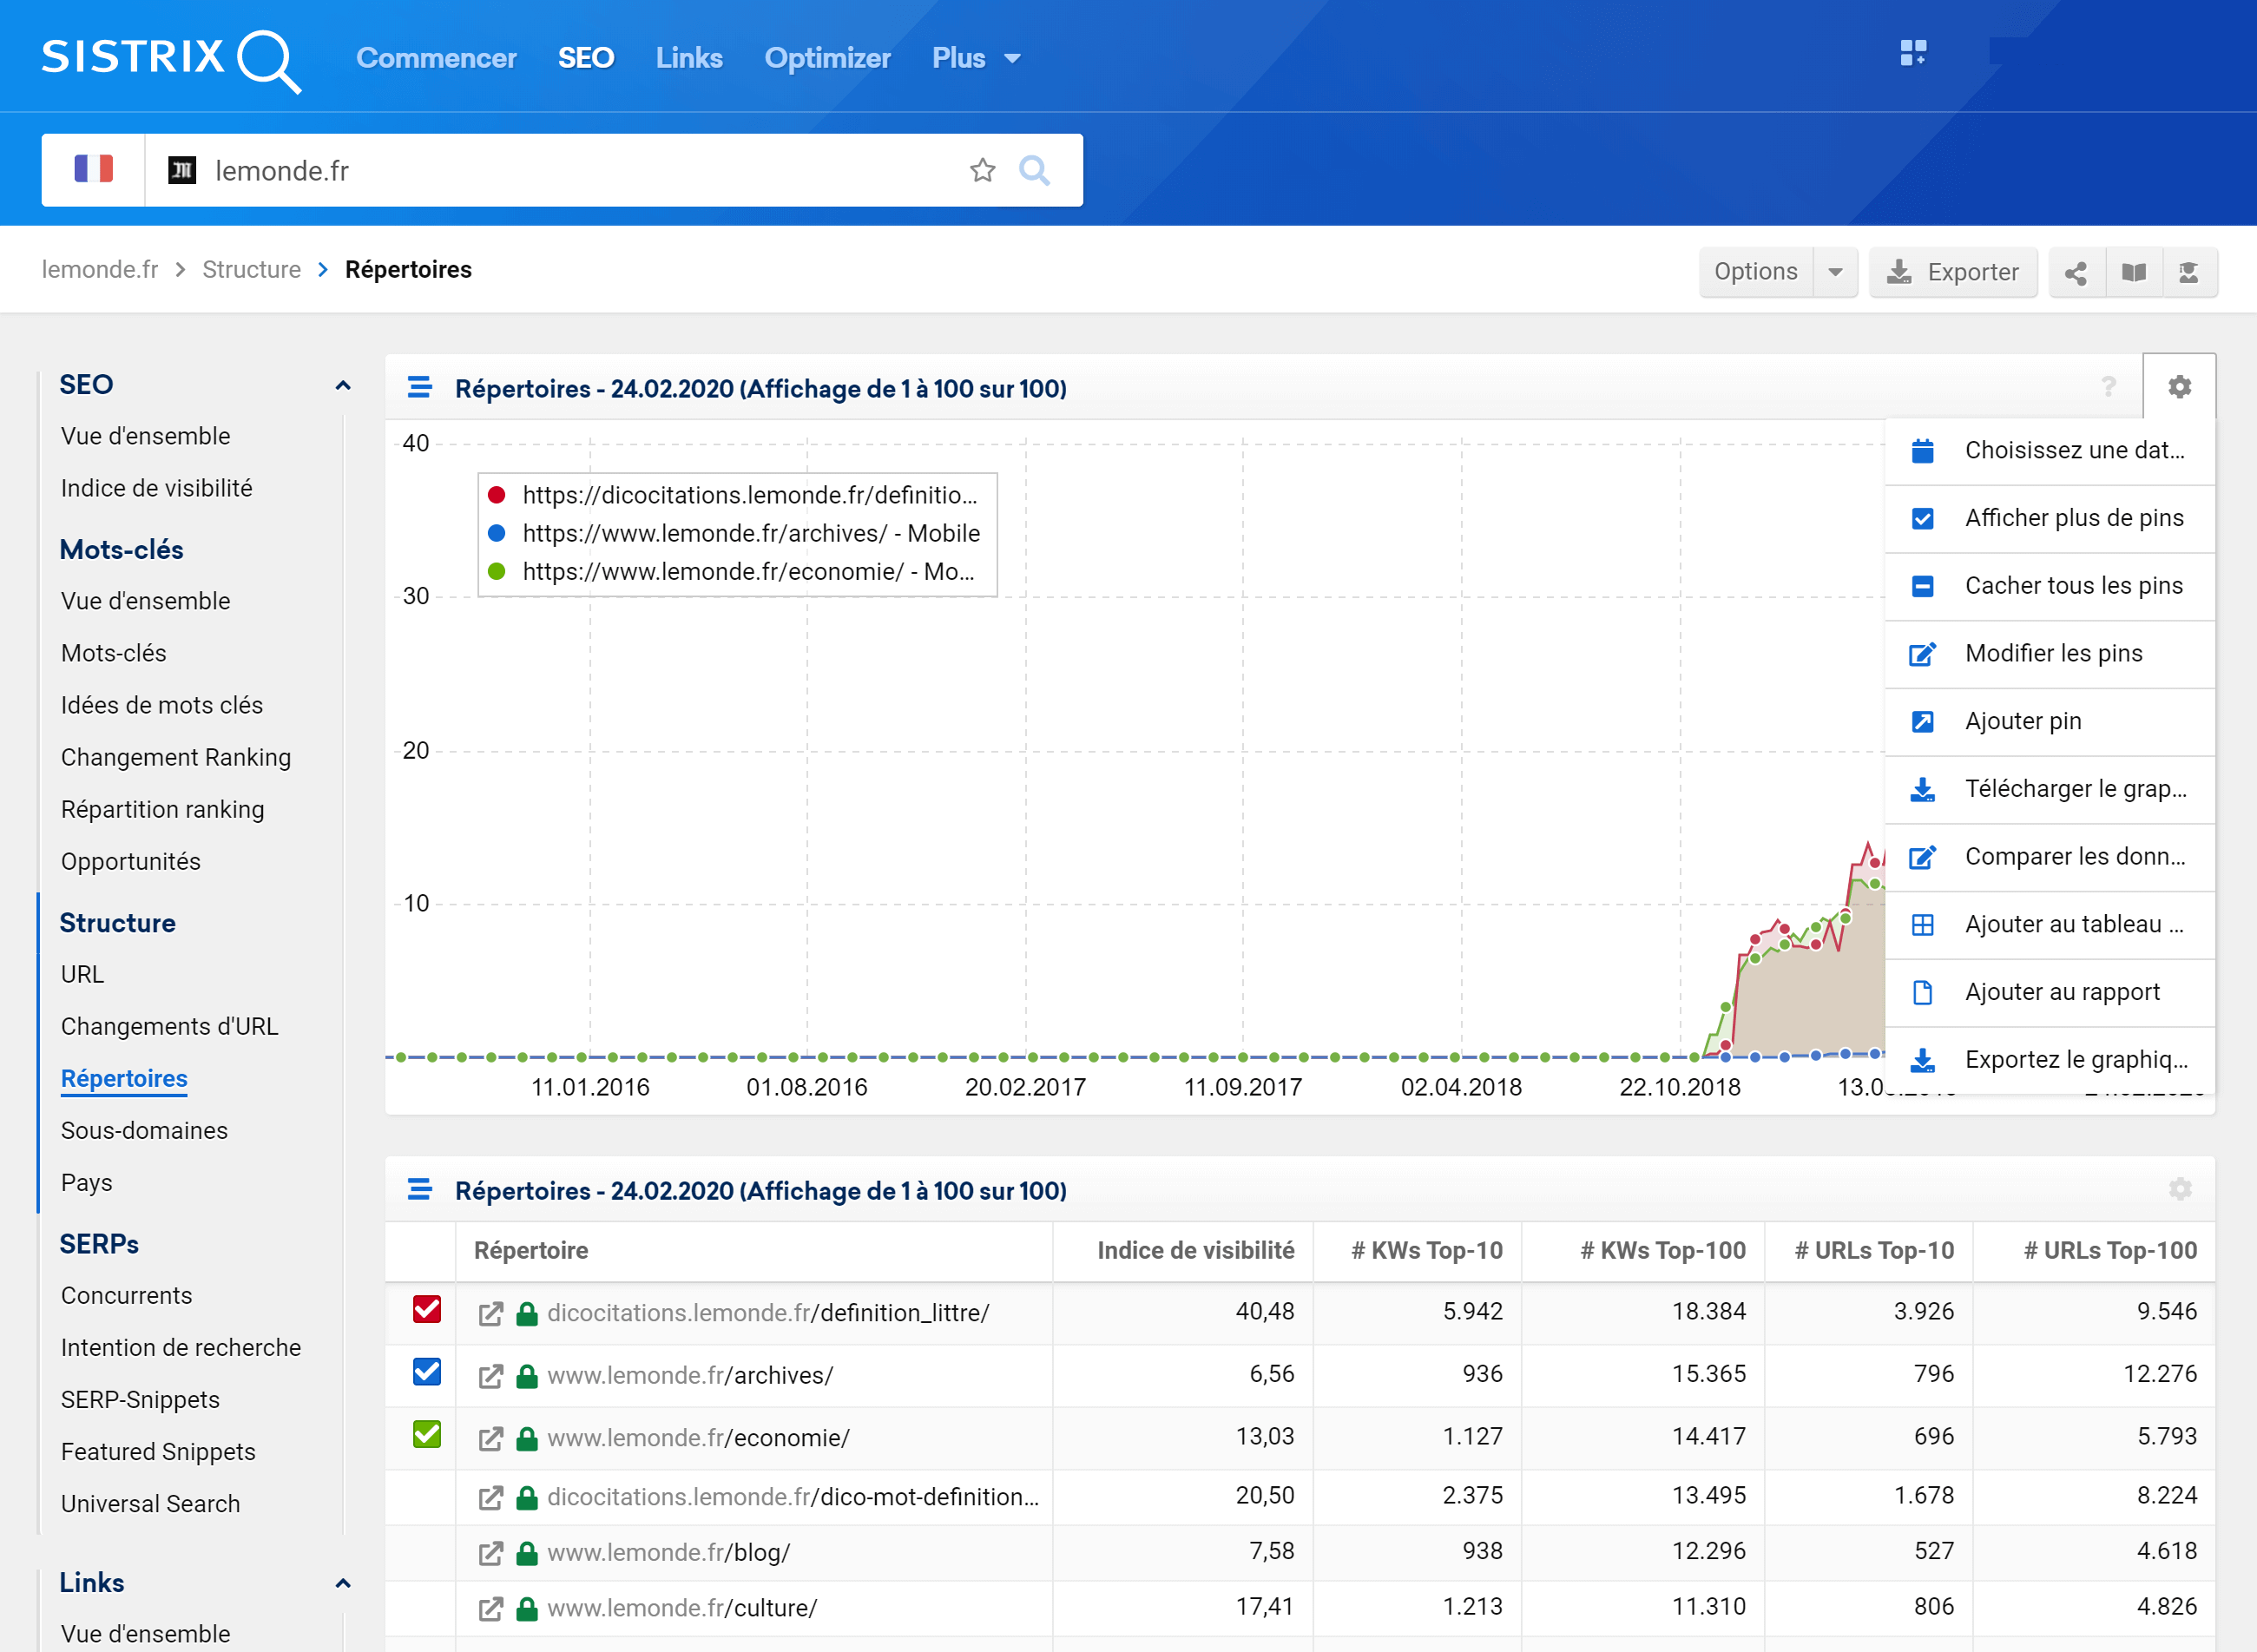This screenshot has width=2257, height=1652.
Task: Open Featured Snippets in the SERPs sidebar
Action: coord(158,1452)
